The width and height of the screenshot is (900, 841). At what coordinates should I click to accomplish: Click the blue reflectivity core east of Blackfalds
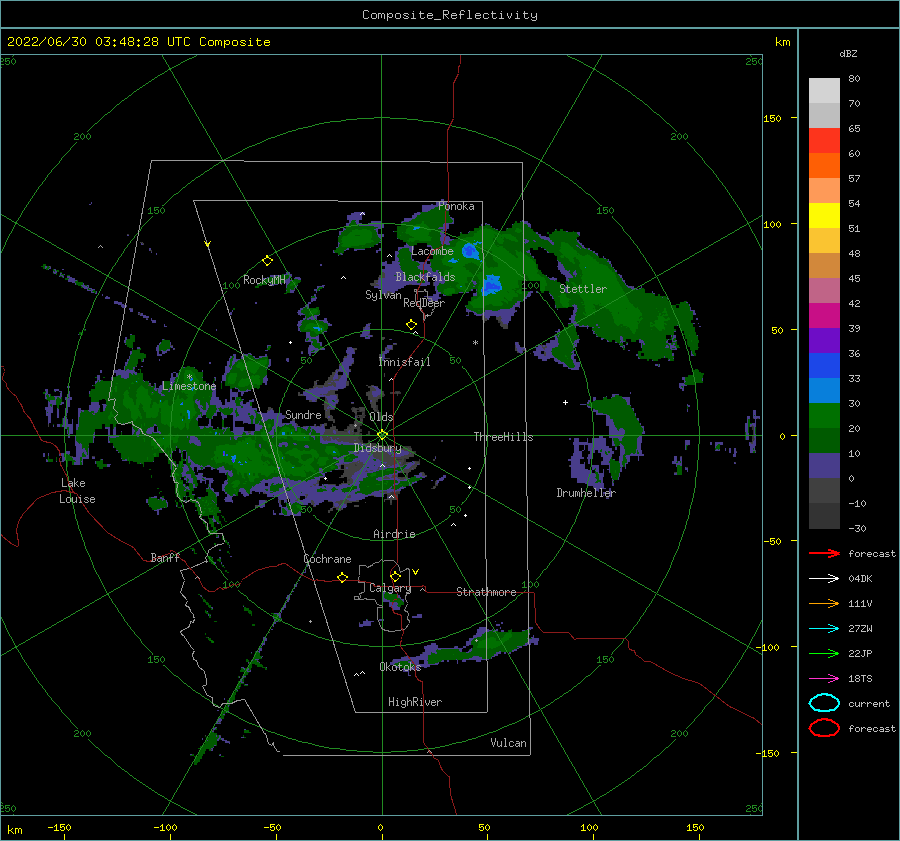tap(492, 285)
